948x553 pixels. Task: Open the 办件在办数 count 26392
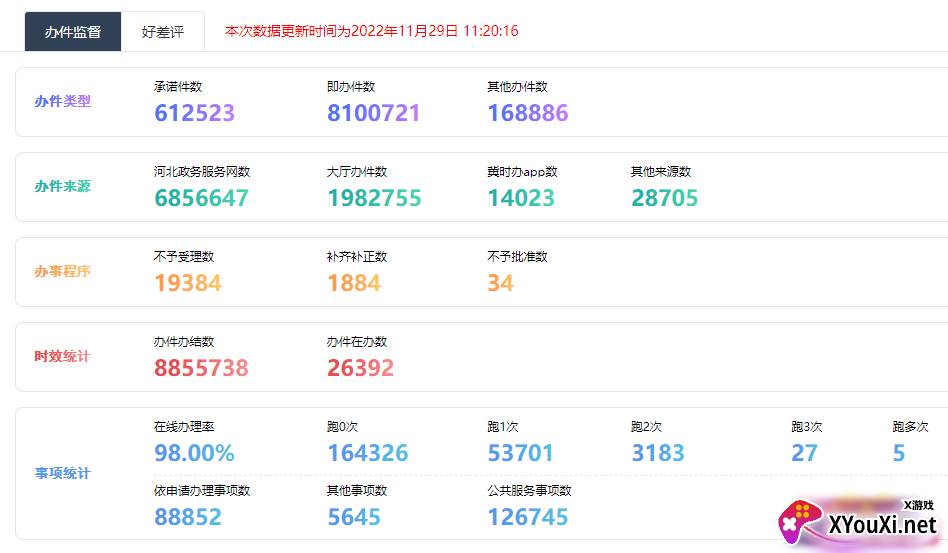pyautogui.click(x=360, y=368)
